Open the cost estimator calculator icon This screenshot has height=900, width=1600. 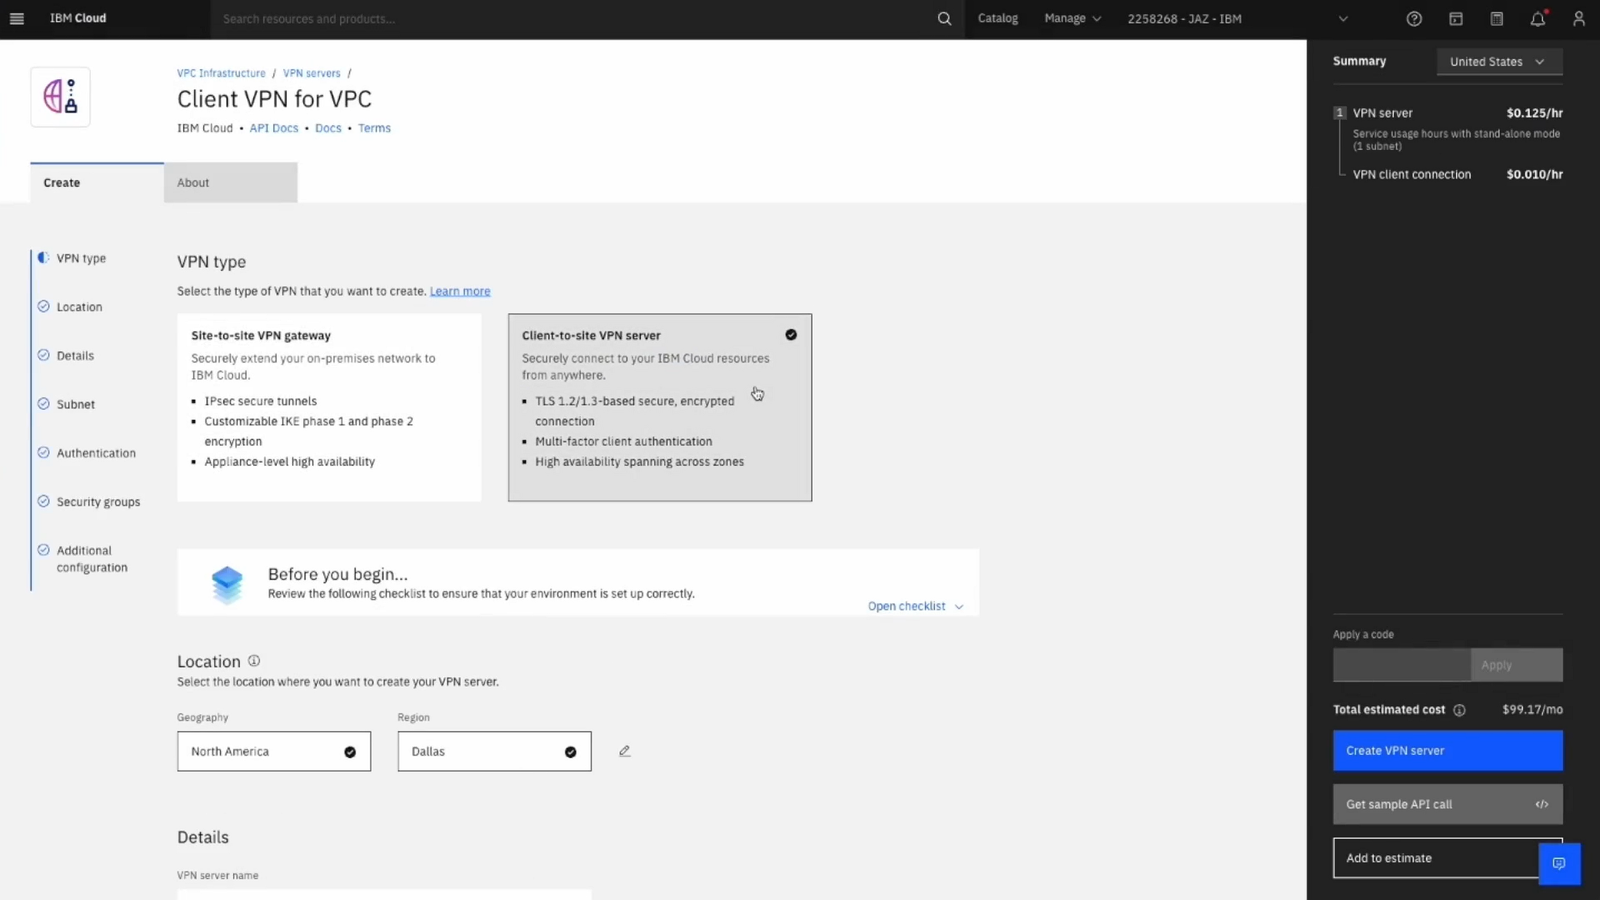pyautogui.click(x=1497, y=18)
